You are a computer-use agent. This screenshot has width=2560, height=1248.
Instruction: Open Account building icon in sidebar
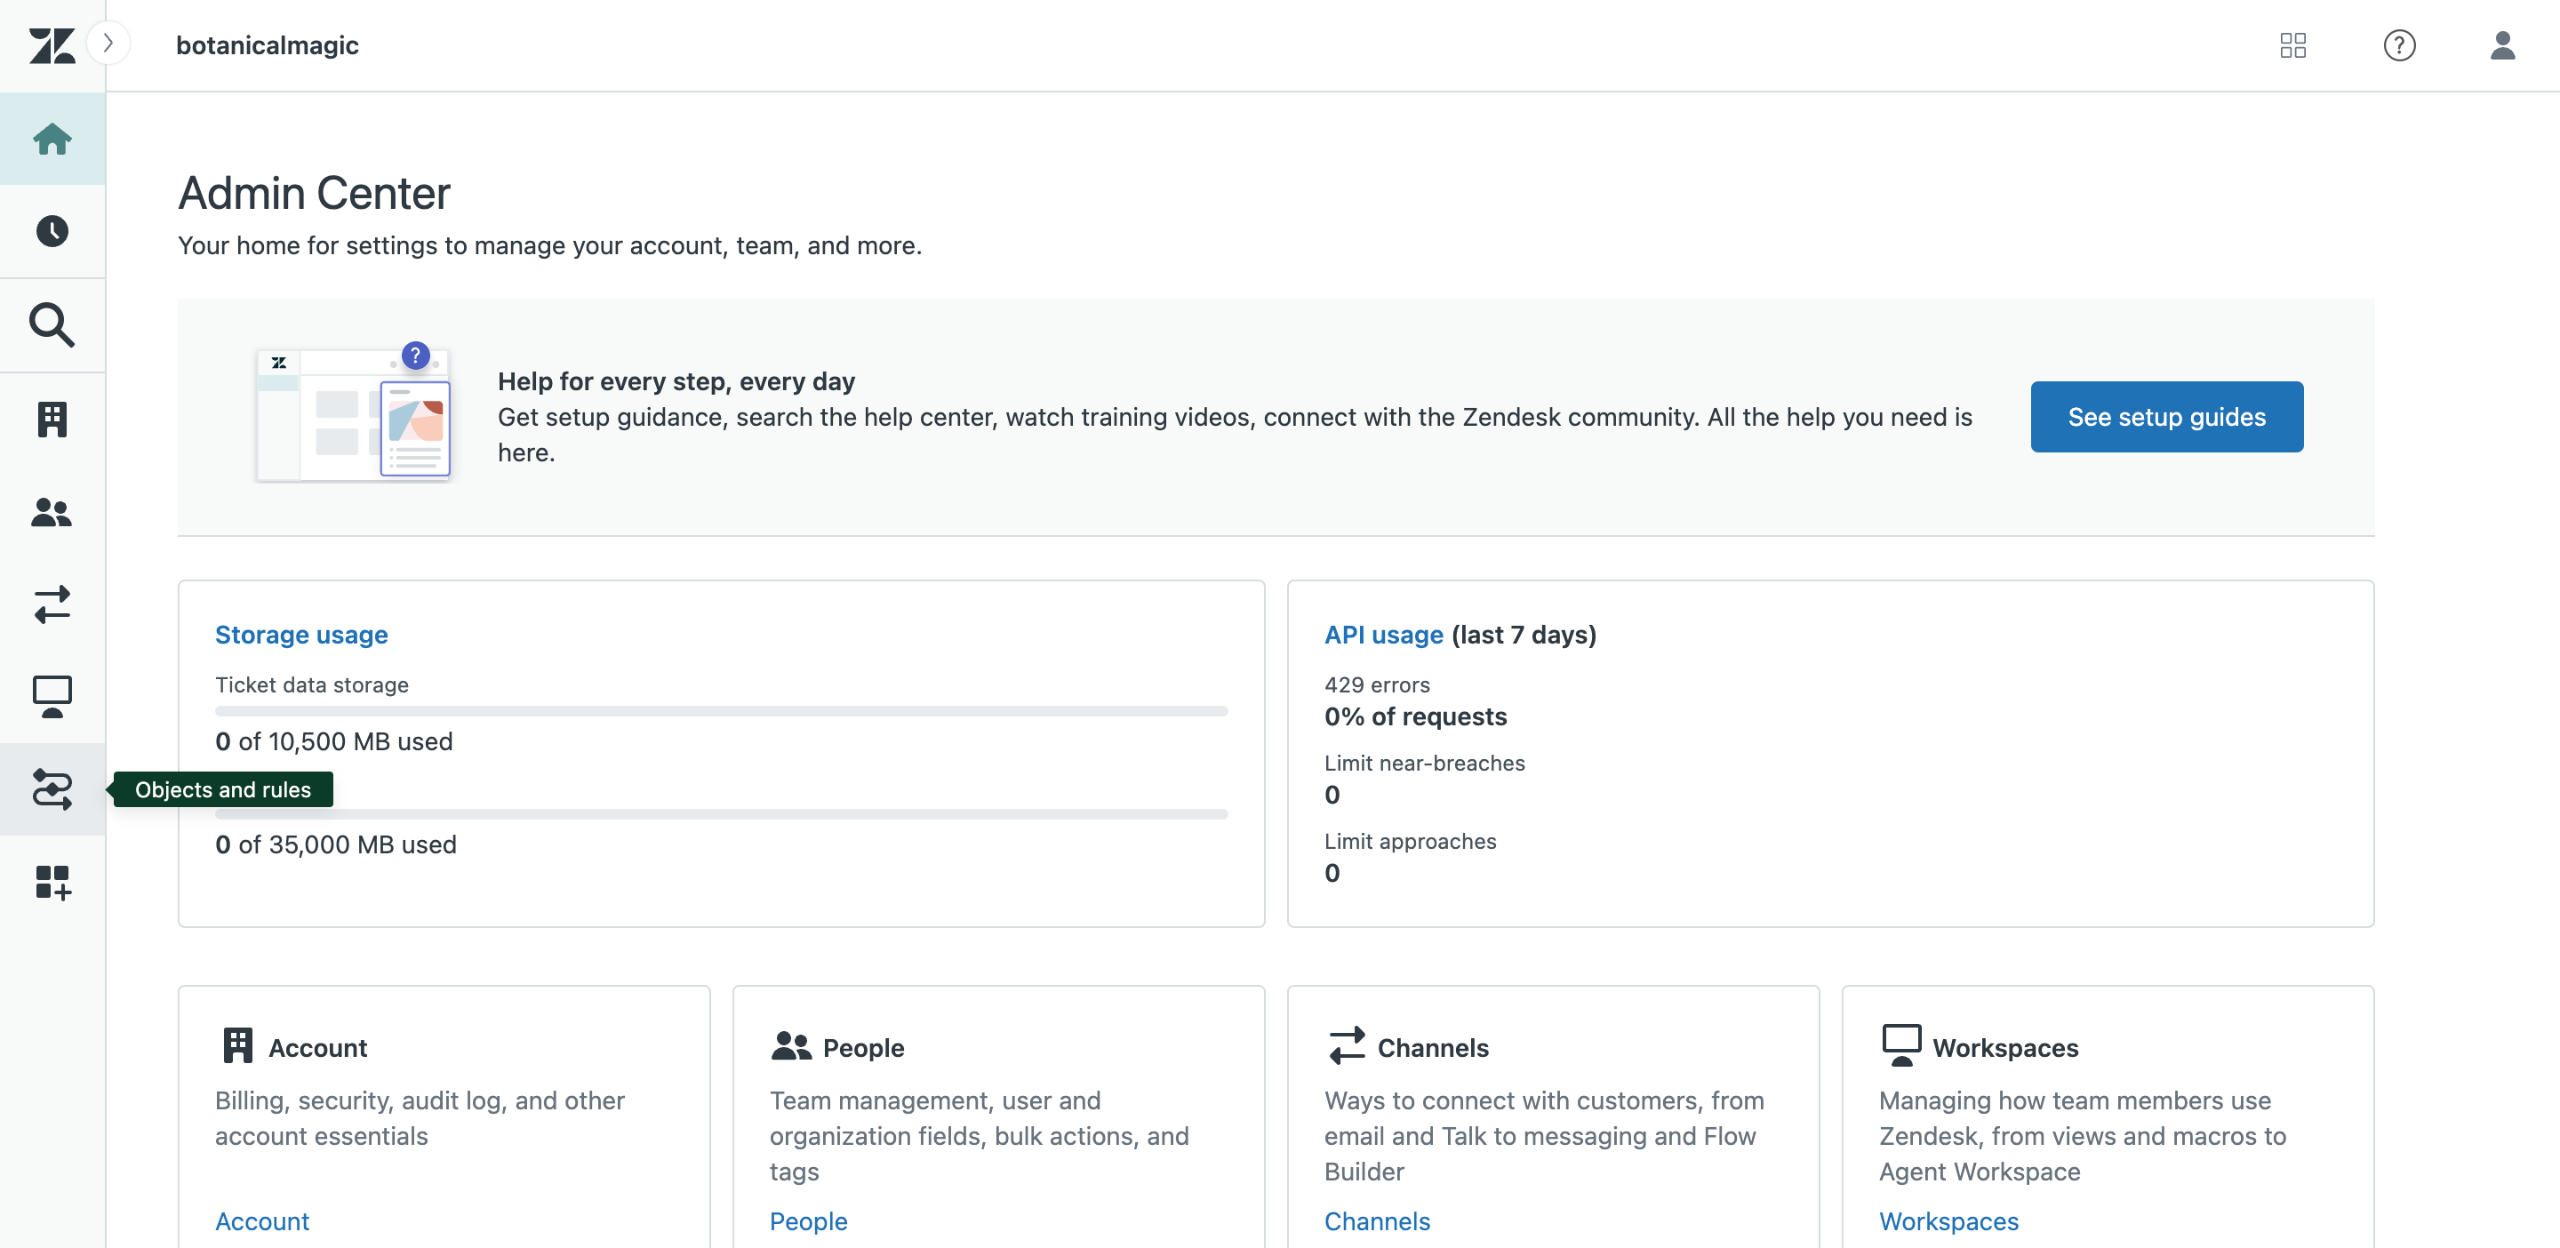tap(52, 419)
